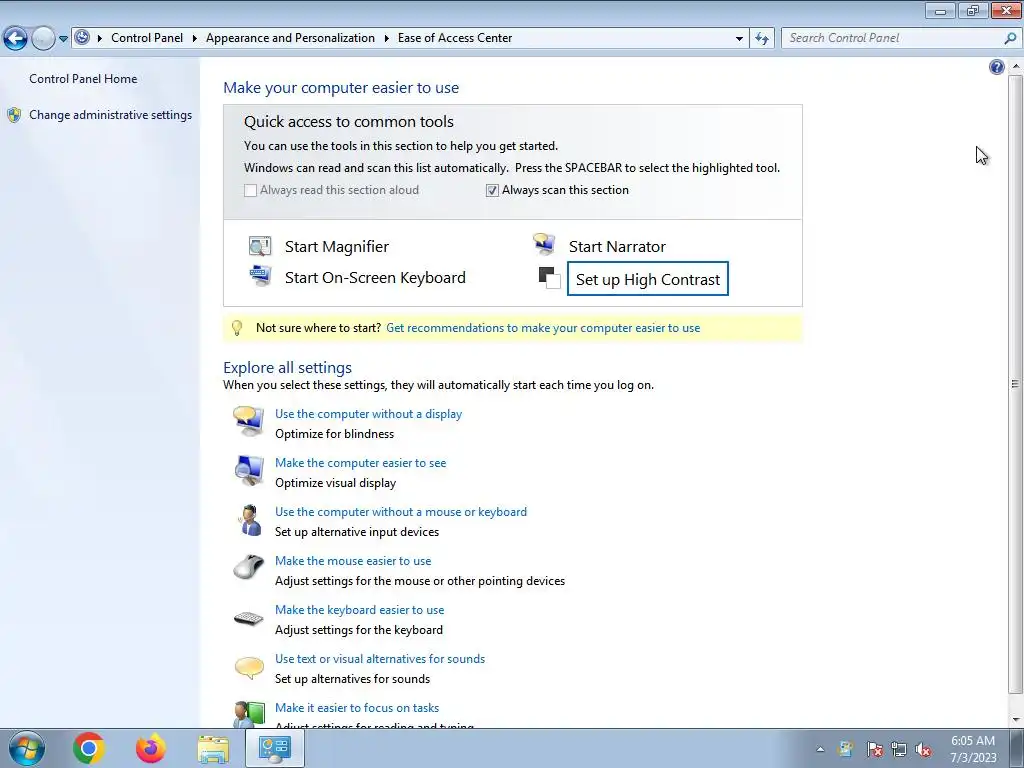Launch Google Chrome from the taskbar
Image resolution: width=1024 pixels, height=768 pixels.
[x=89, y=748]
